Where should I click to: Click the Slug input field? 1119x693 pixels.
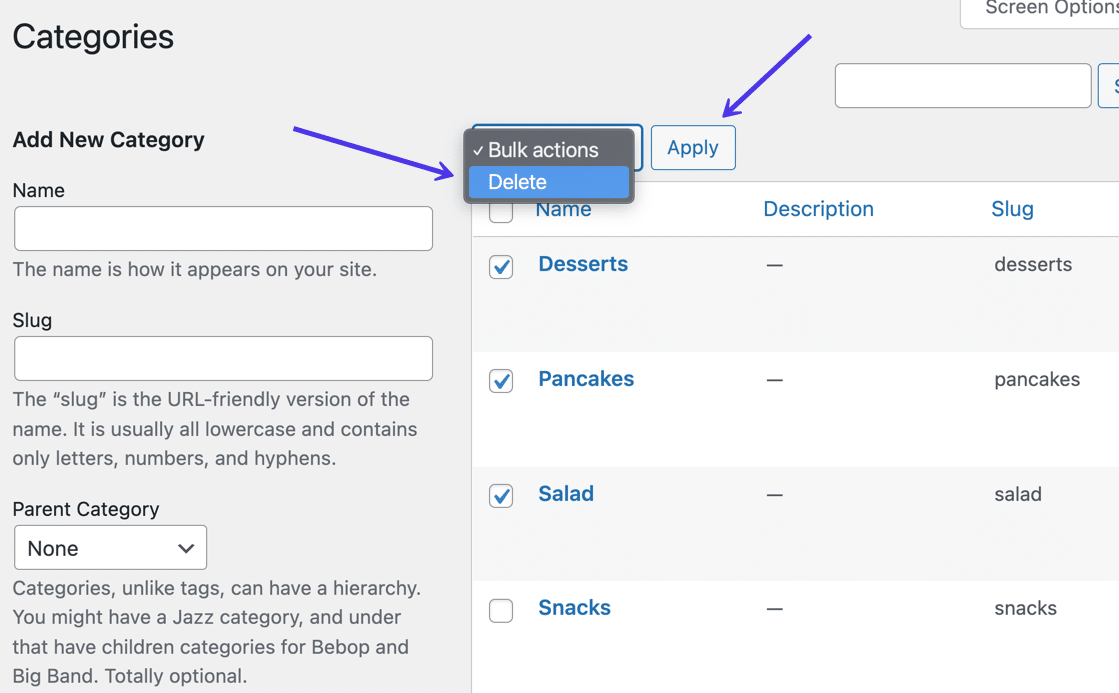tap(222, 358)
